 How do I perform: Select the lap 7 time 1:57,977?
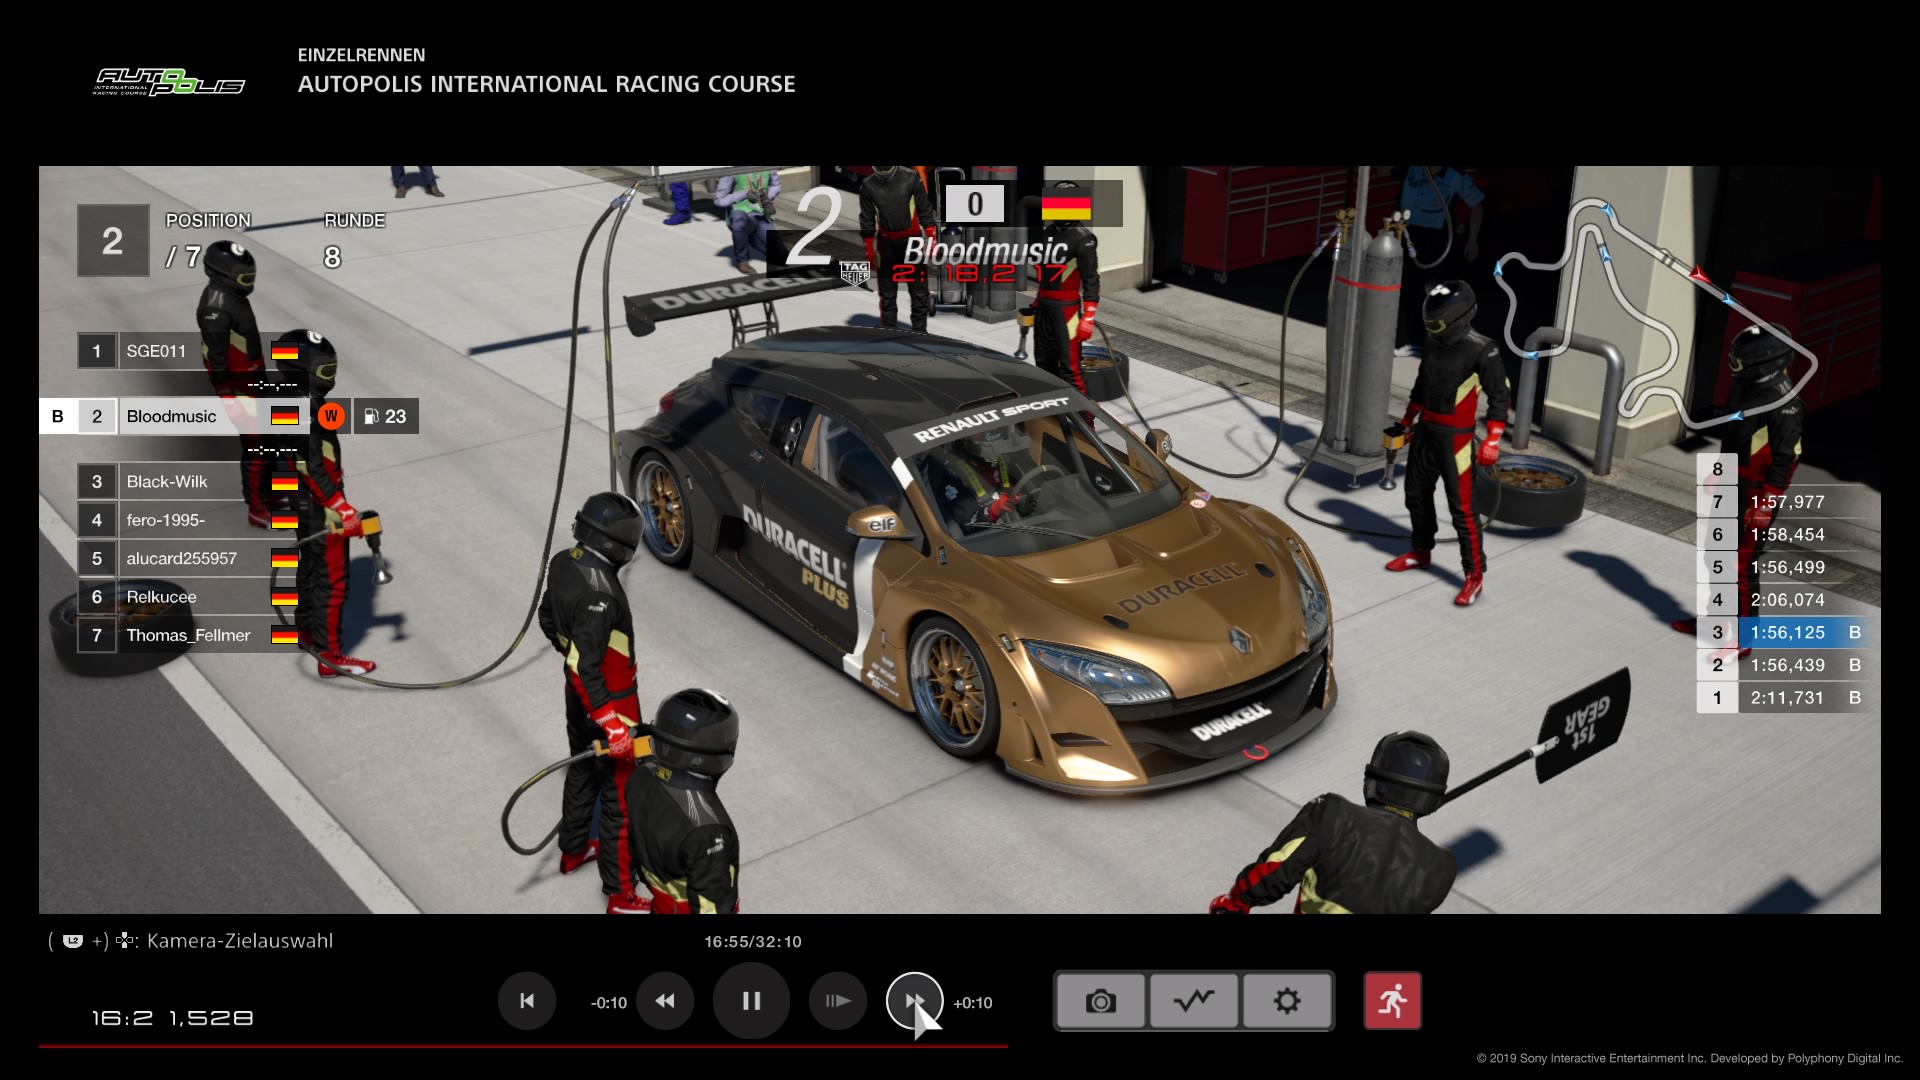1786,502
